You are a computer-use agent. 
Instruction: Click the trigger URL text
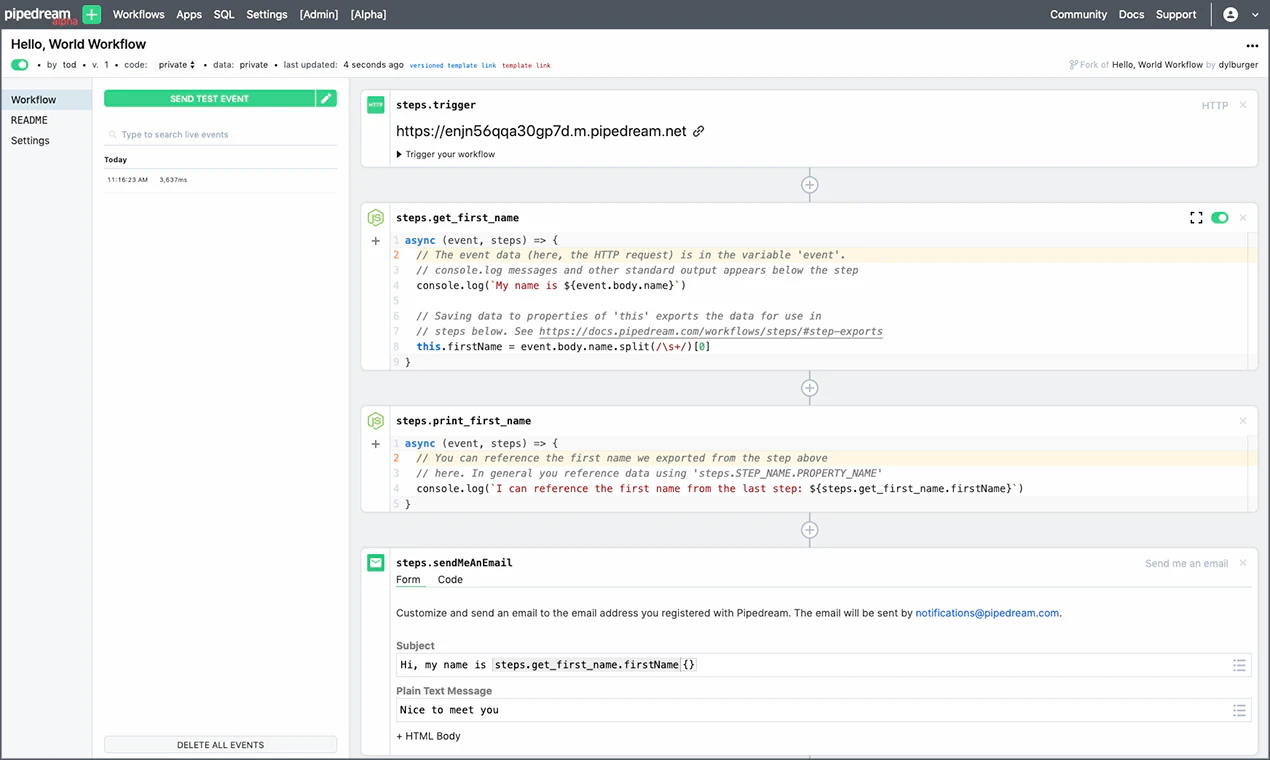pos(541,131)
